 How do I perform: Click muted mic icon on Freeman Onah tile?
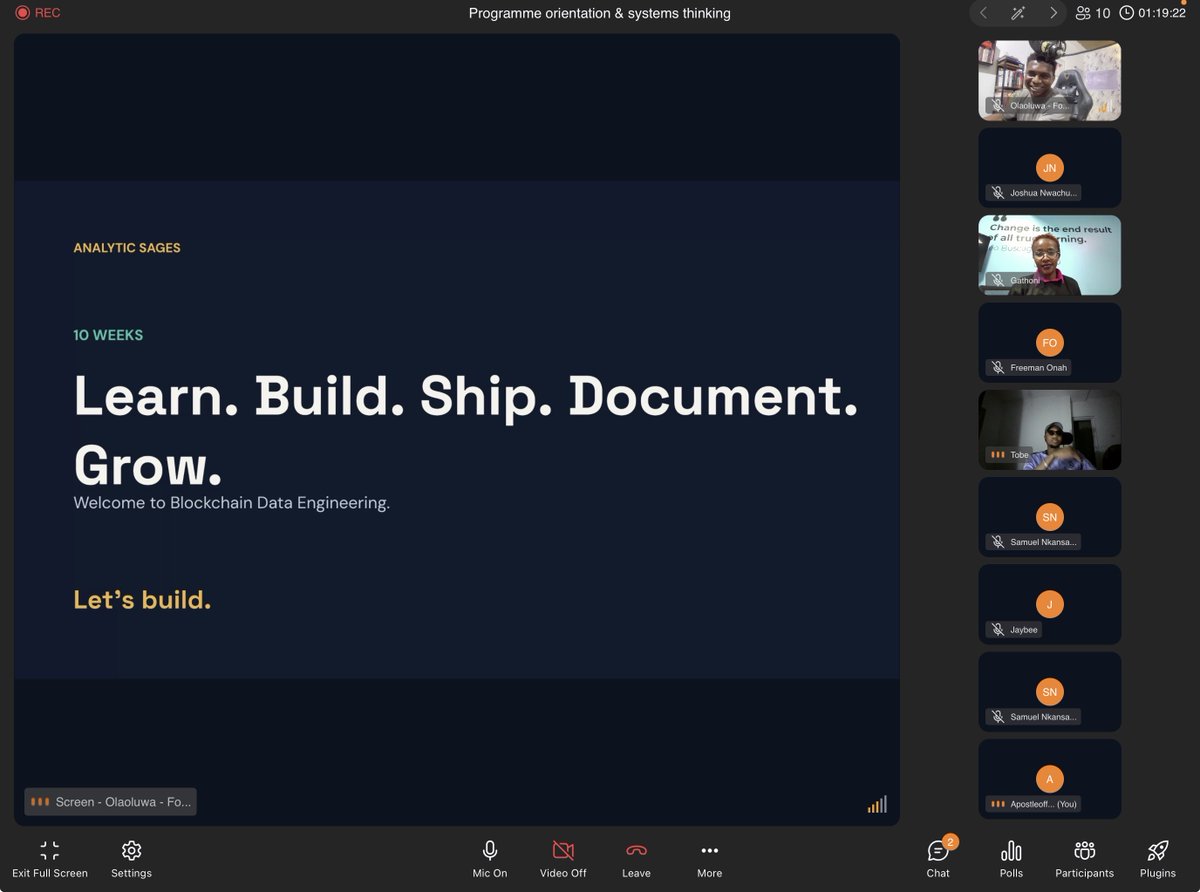[x=997, y=368]
